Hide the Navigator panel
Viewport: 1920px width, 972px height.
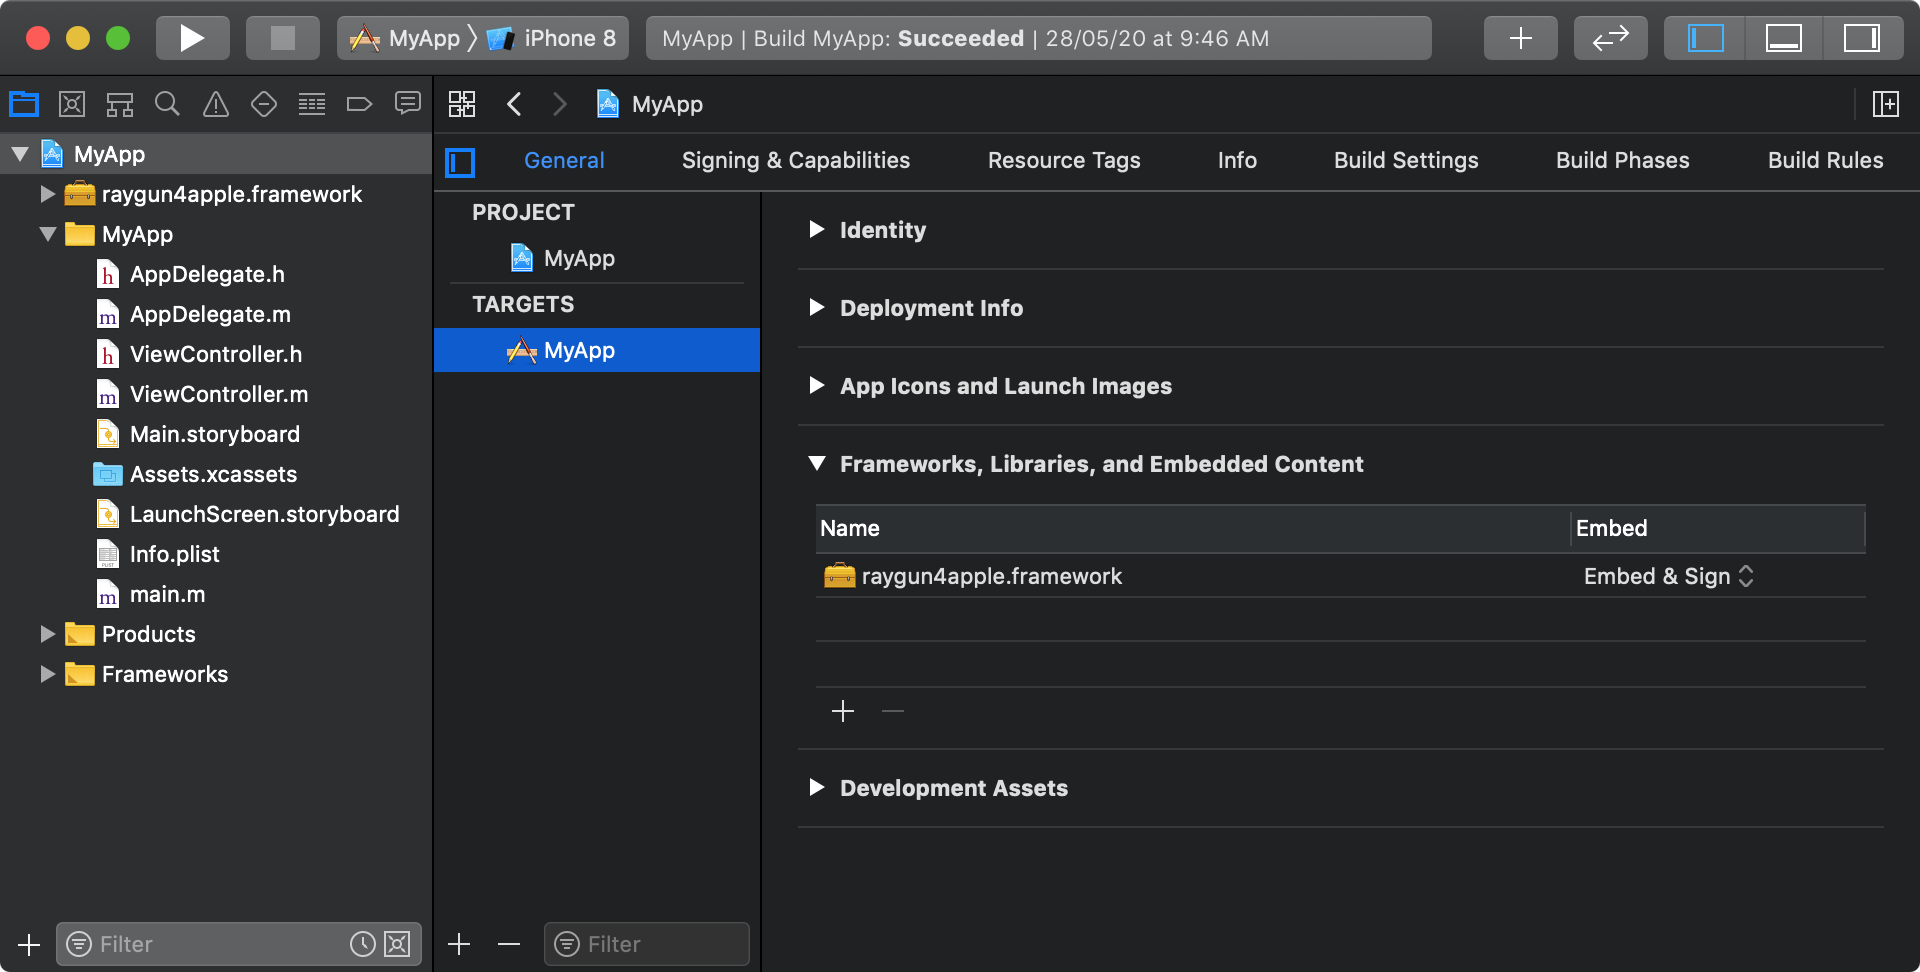[x=1705, y=38]
